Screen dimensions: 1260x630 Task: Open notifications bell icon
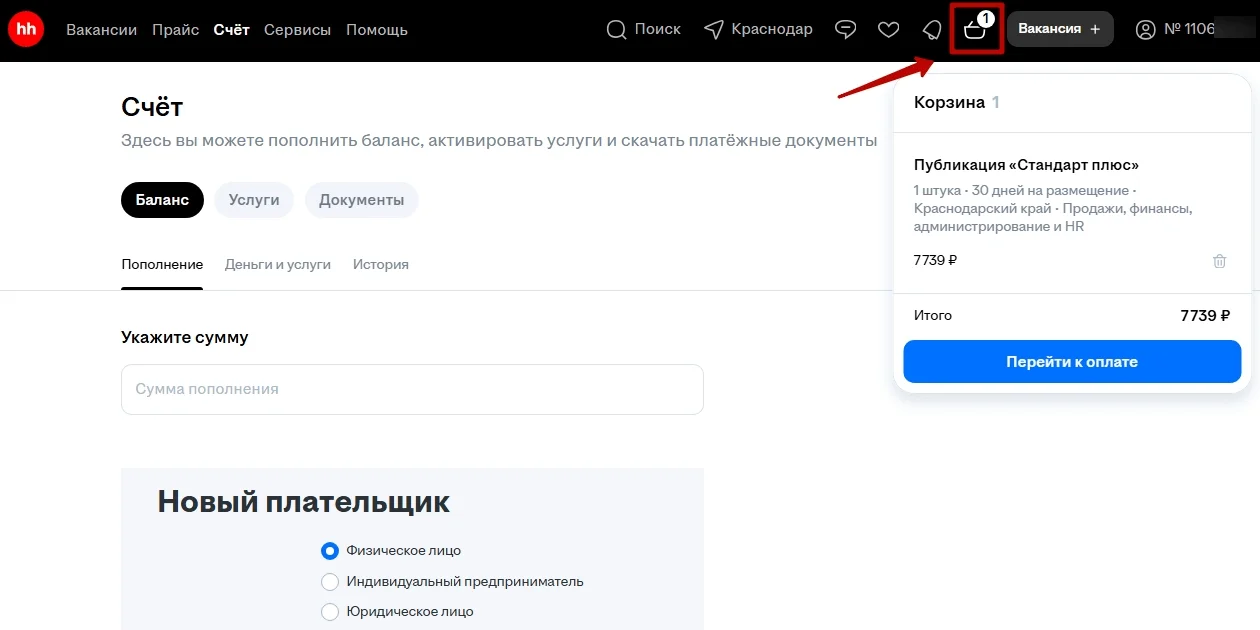pos(932,30)
